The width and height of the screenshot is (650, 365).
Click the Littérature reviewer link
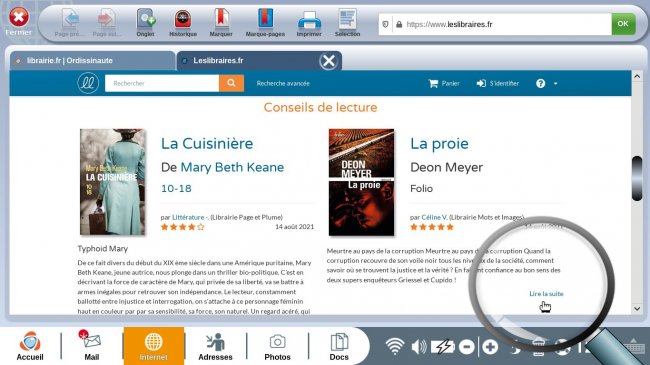click(x=190, y=217)
